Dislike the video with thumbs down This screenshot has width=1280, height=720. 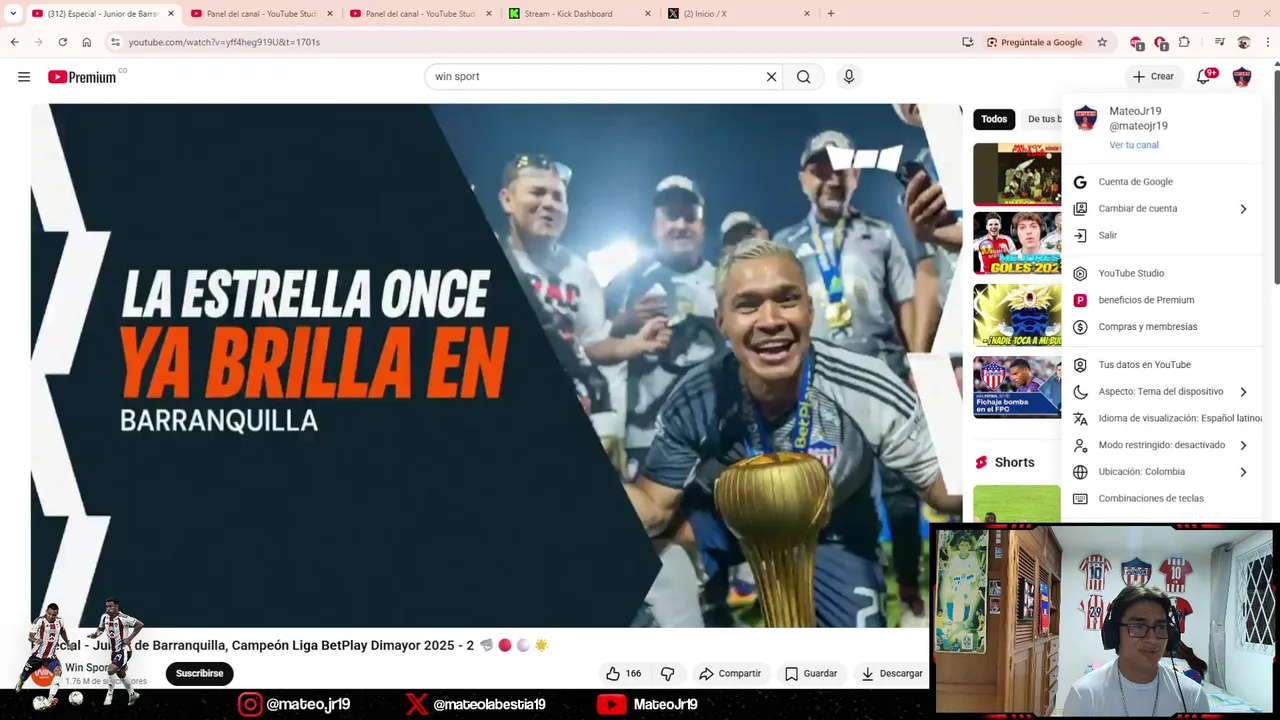tap(668, 674)
